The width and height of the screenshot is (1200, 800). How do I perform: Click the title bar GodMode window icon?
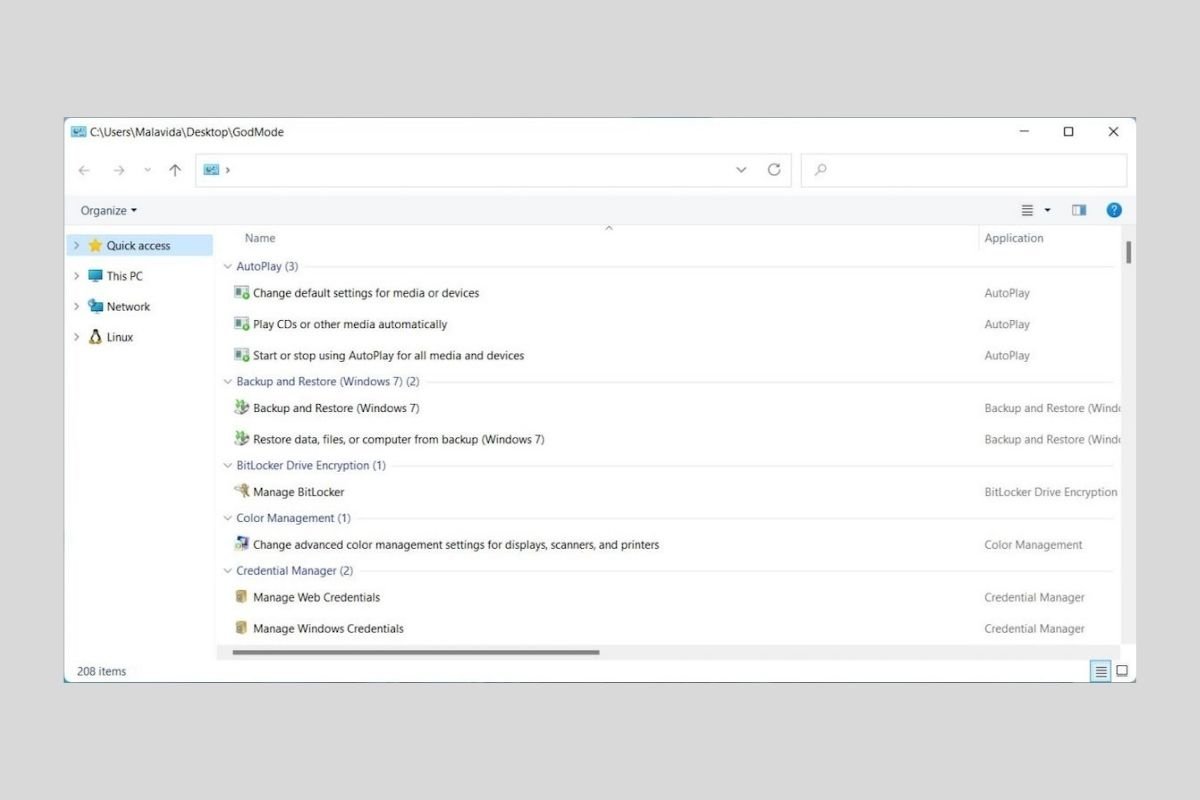tap(78, 131)
